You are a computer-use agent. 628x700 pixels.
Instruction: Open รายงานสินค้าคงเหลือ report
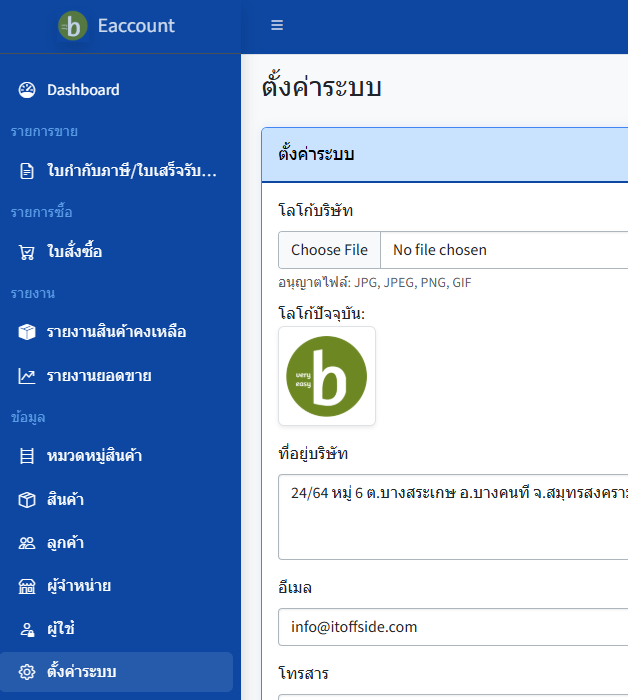click(116, 332)
